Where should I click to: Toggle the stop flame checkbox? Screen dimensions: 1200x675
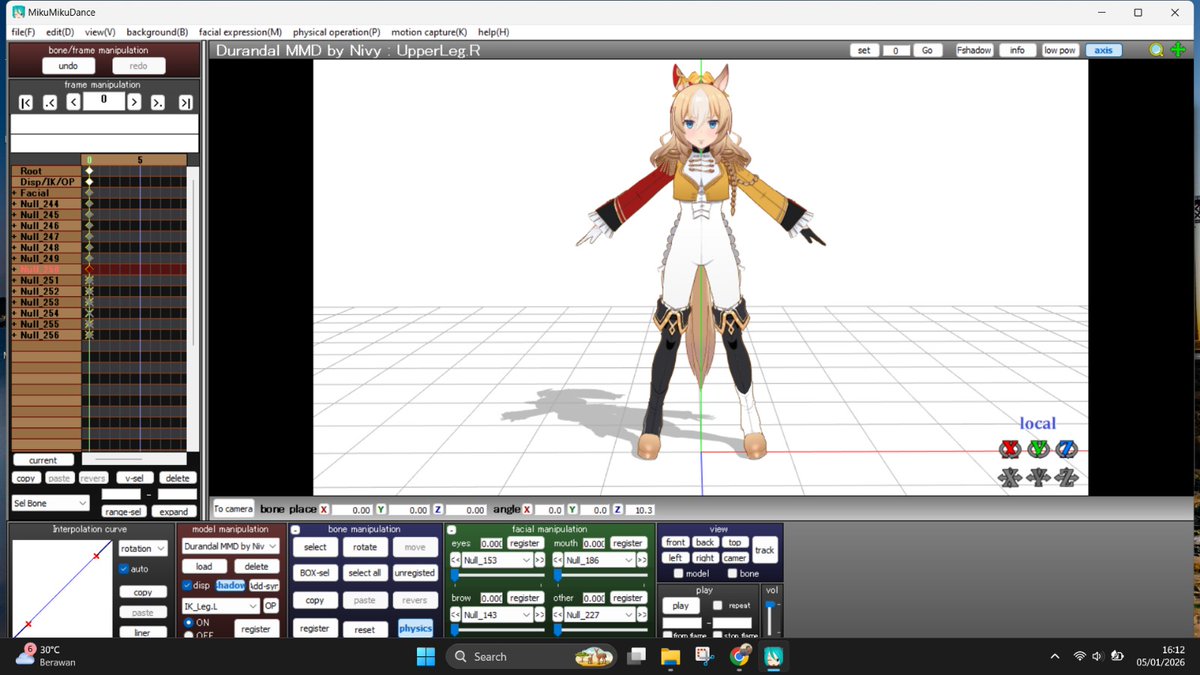pyautogui.click(x=717, y=635)
